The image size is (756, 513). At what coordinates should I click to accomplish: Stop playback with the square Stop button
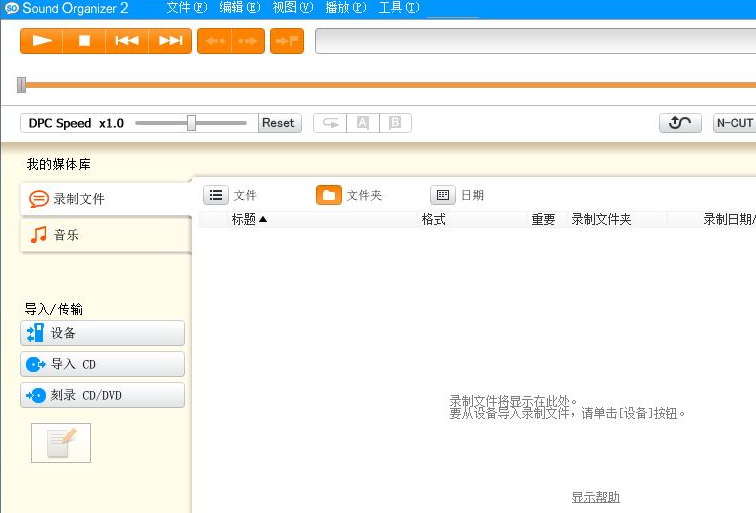point(84,40)
